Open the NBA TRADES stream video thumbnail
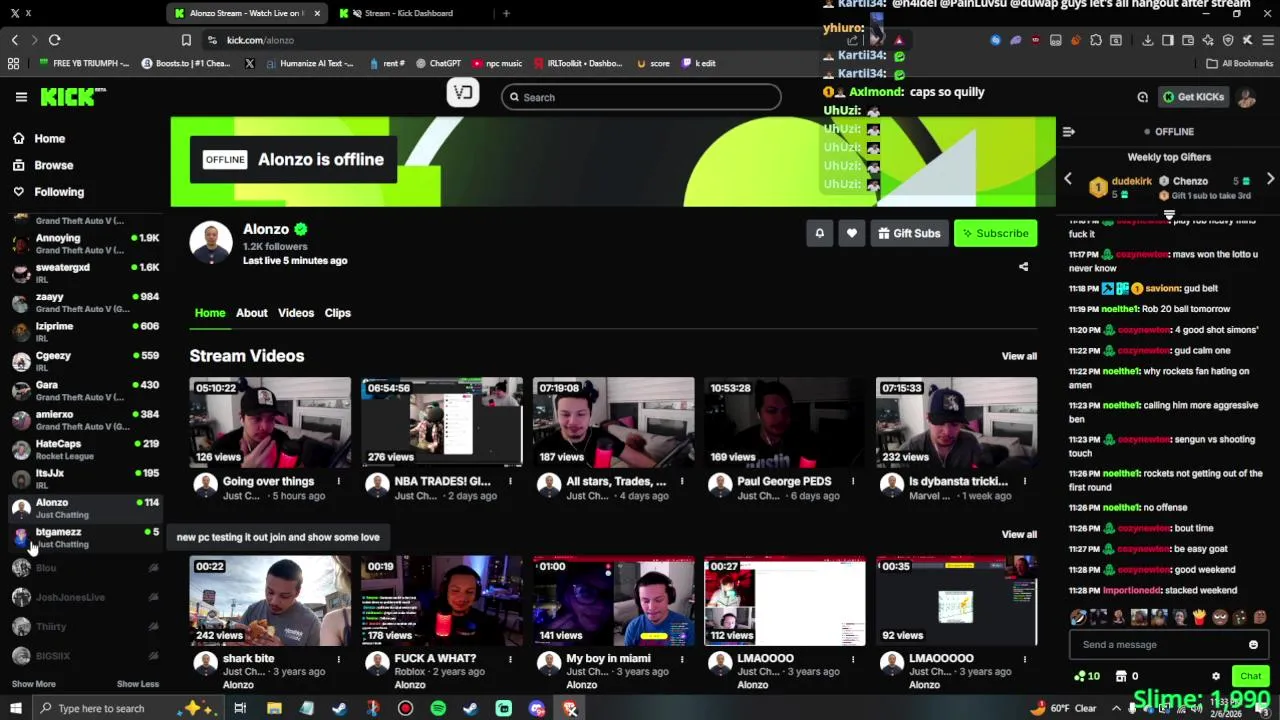Viewport: 1280px width, 720px height. pyautogui.click(x=442, y=422)
